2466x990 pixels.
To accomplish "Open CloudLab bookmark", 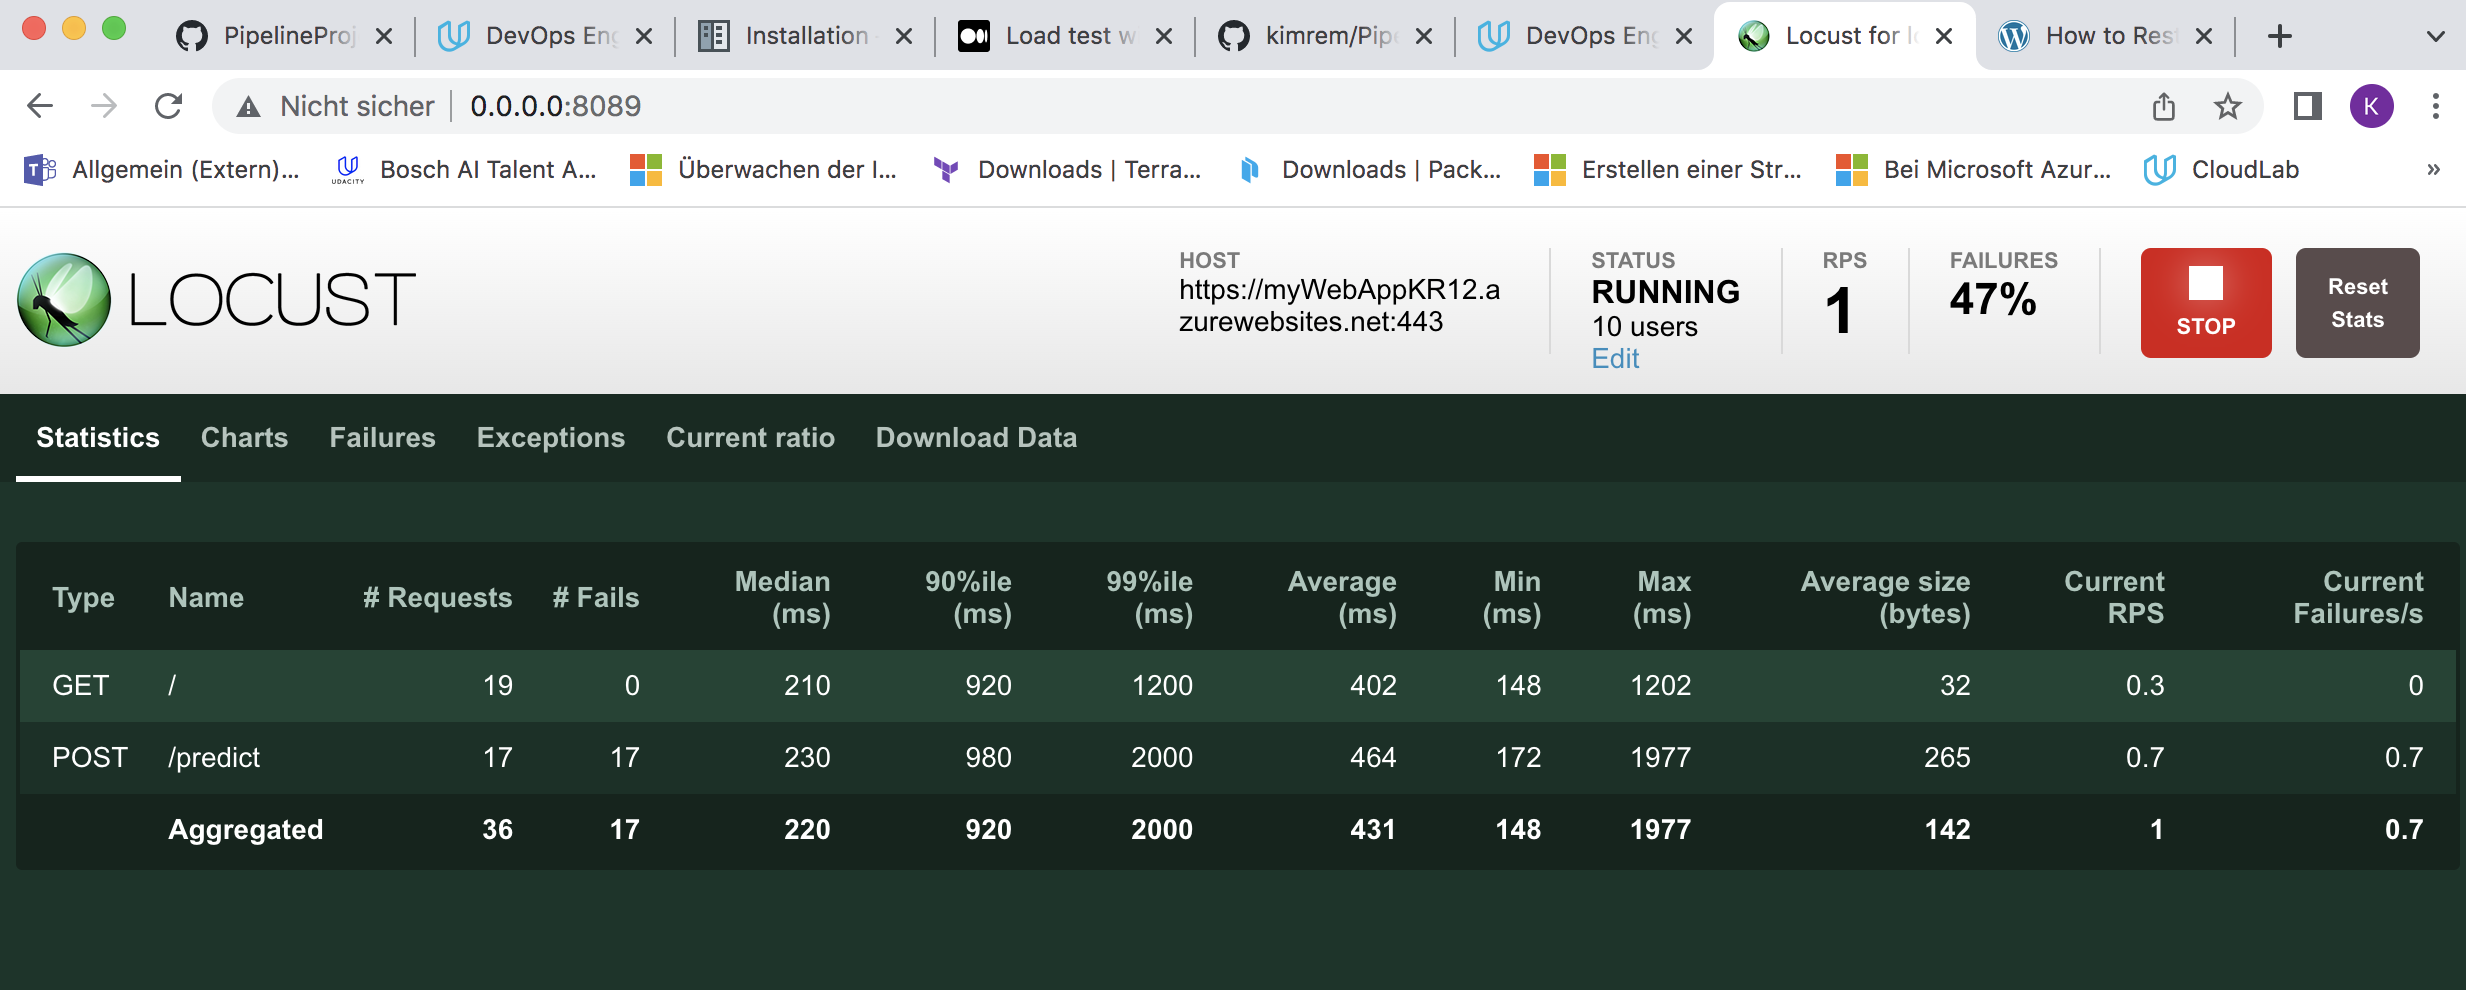I will coord(2221,170).
